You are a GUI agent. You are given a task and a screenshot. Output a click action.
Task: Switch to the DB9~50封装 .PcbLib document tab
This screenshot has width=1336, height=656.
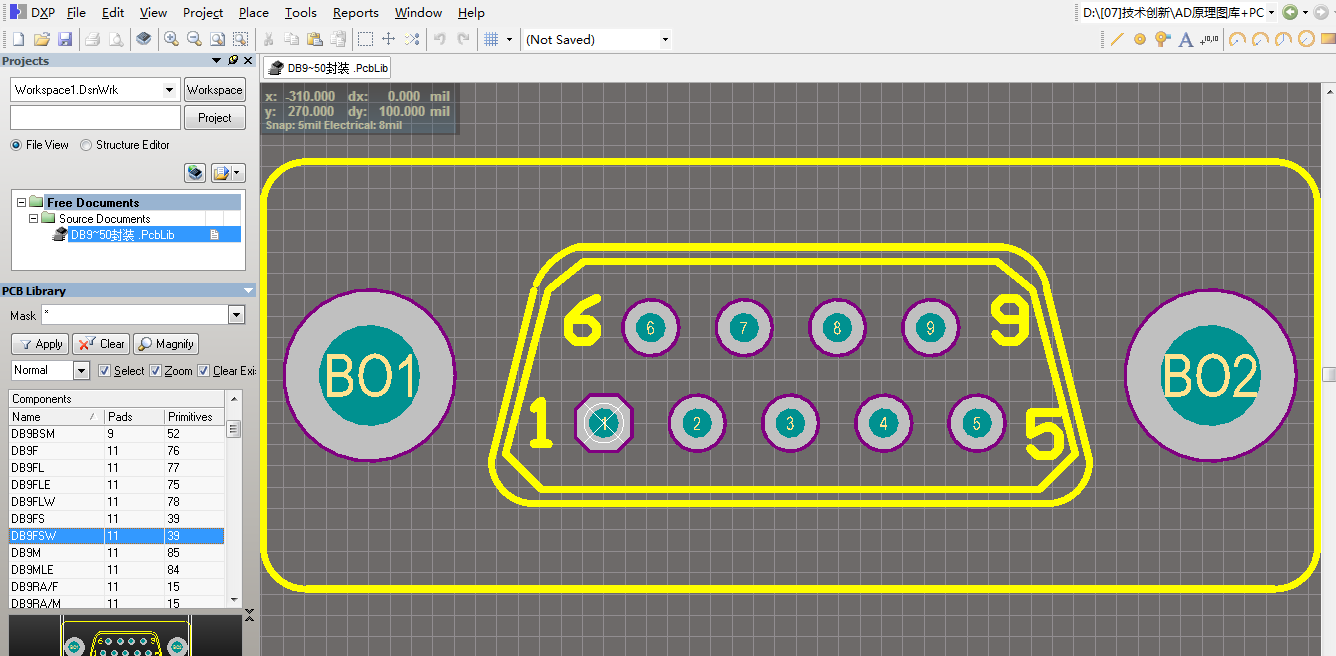[327, 68]
